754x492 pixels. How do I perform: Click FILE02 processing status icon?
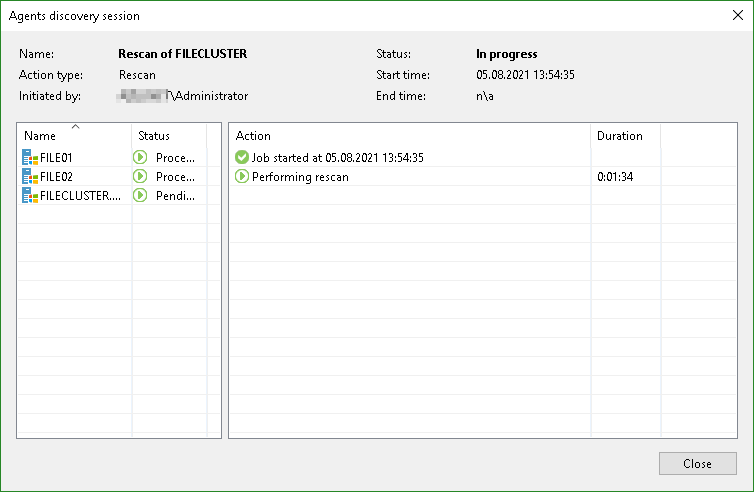[141, 177]
